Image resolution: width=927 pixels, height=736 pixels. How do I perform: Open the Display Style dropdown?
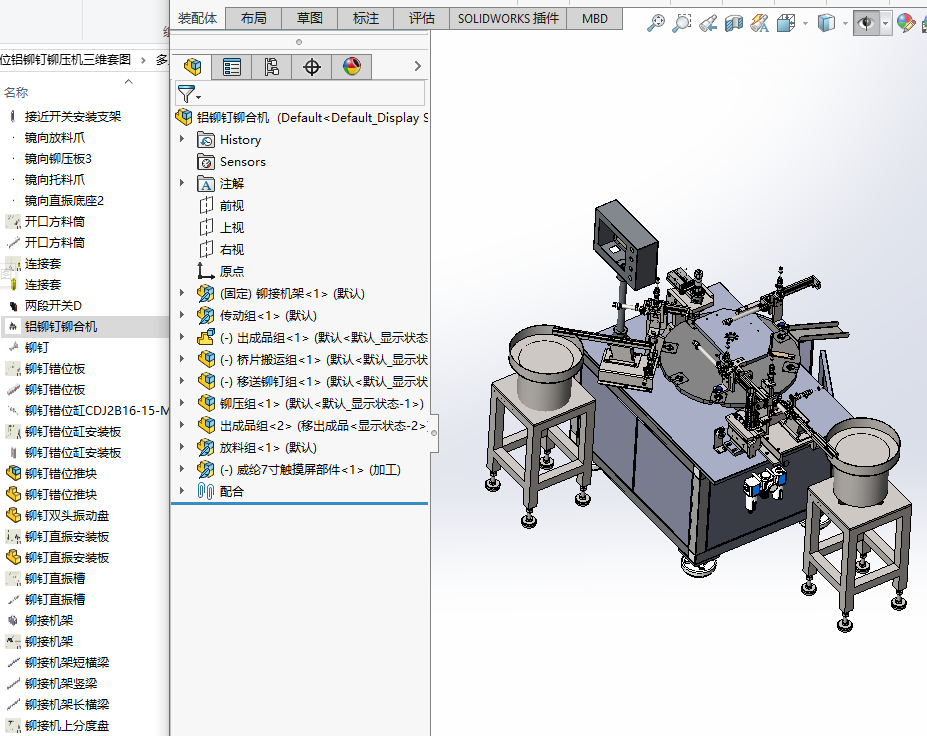(845, 22)
